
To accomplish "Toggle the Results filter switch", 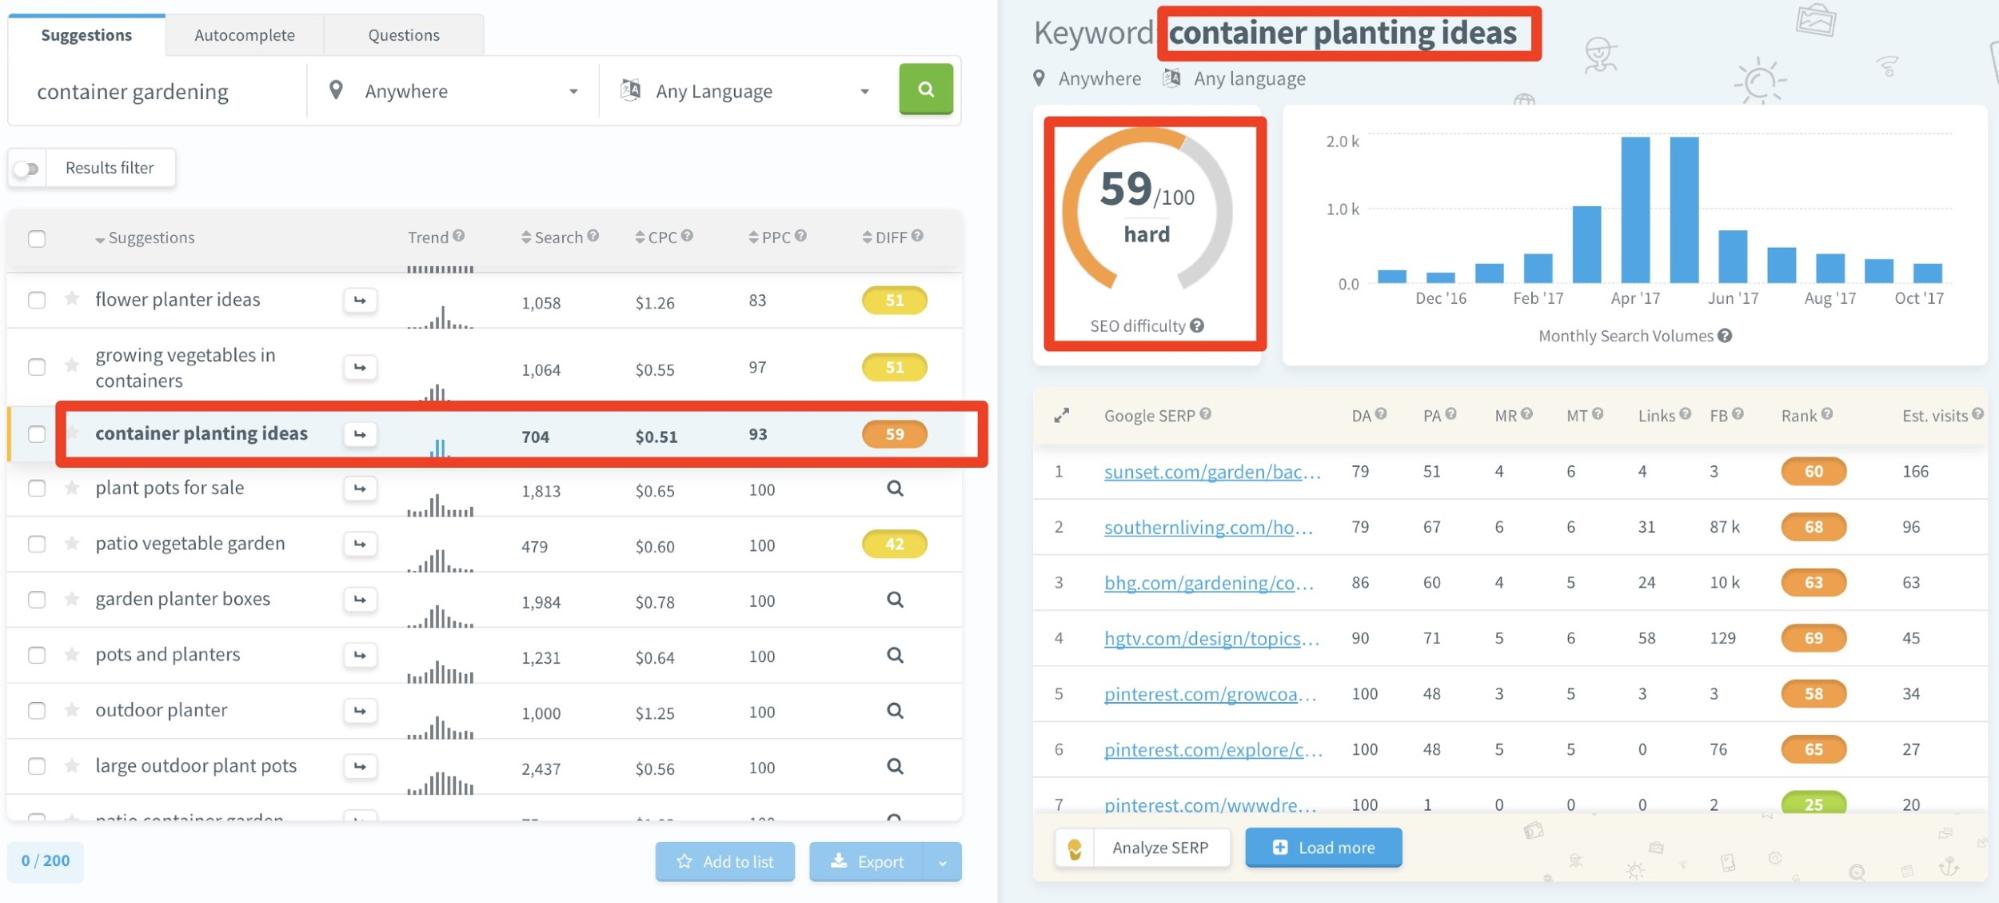I will pos(27,169).
